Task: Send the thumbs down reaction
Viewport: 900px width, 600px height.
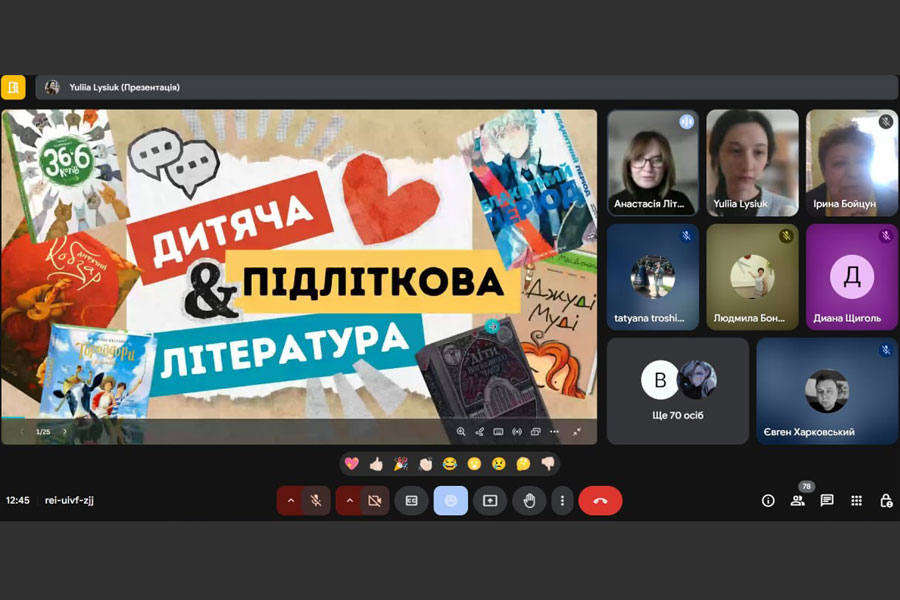Action: 548,463
